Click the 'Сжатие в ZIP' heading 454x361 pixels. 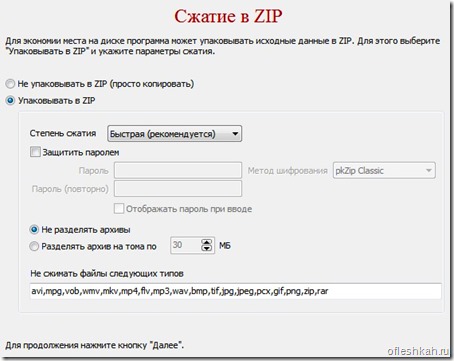click(x=228, y=16)
